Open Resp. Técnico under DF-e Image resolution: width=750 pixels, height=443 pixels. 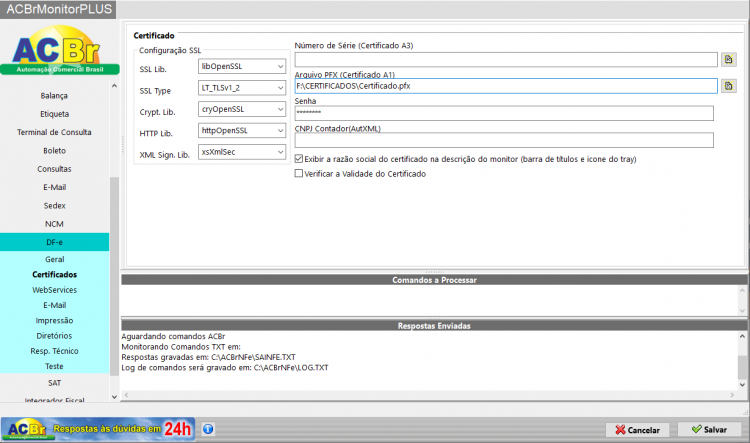pyautogui.click(x=54, y=351)
